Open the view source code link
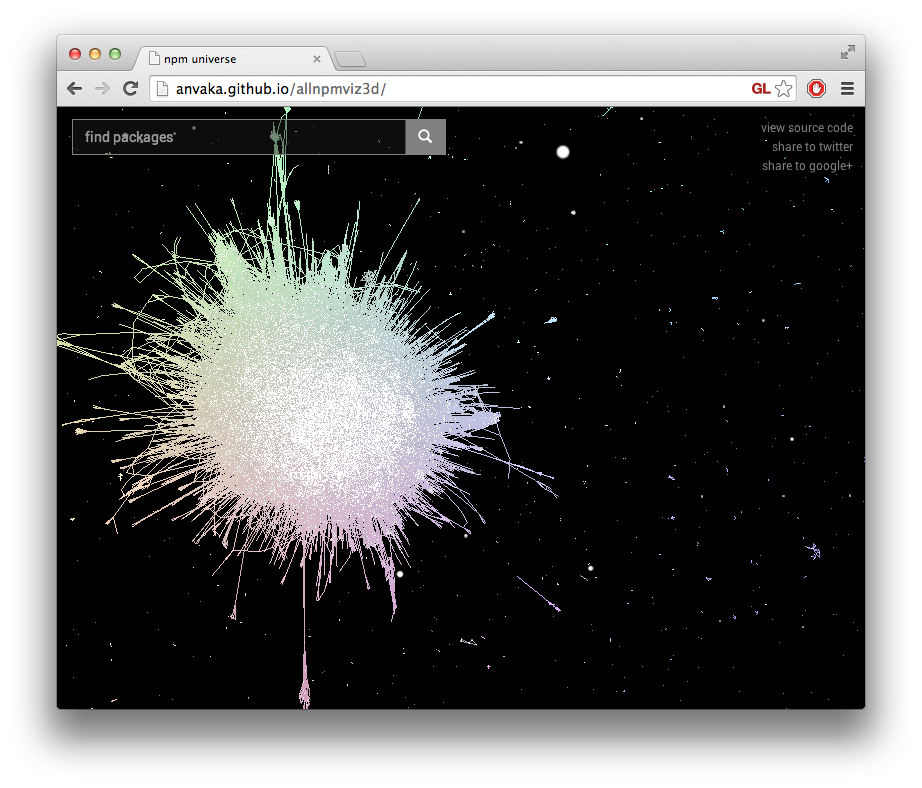Viewport: 922px width, 788px height. 807,127
